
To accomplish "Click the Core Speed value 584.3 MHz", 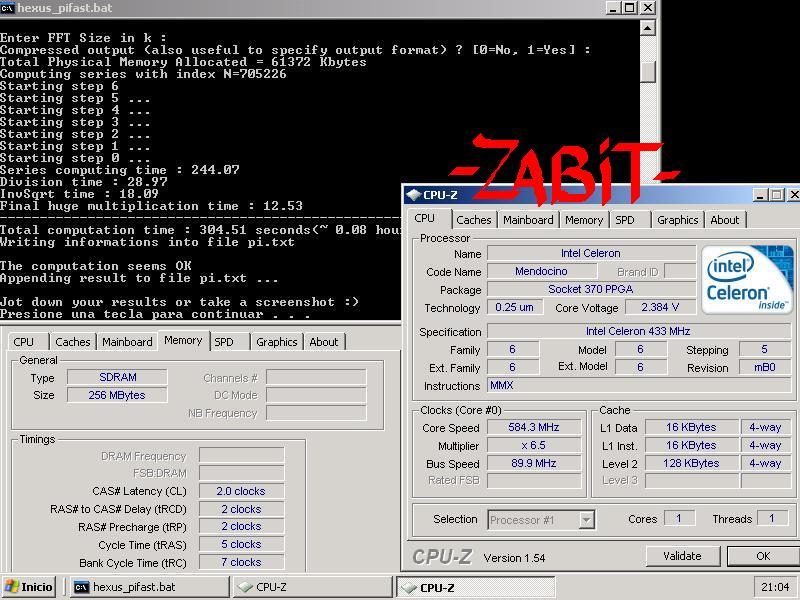I will 534,427.
